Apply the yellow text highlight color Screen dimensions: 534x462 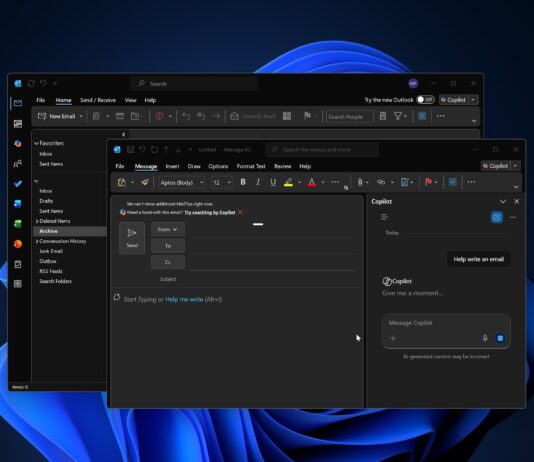tap(288, 182)
